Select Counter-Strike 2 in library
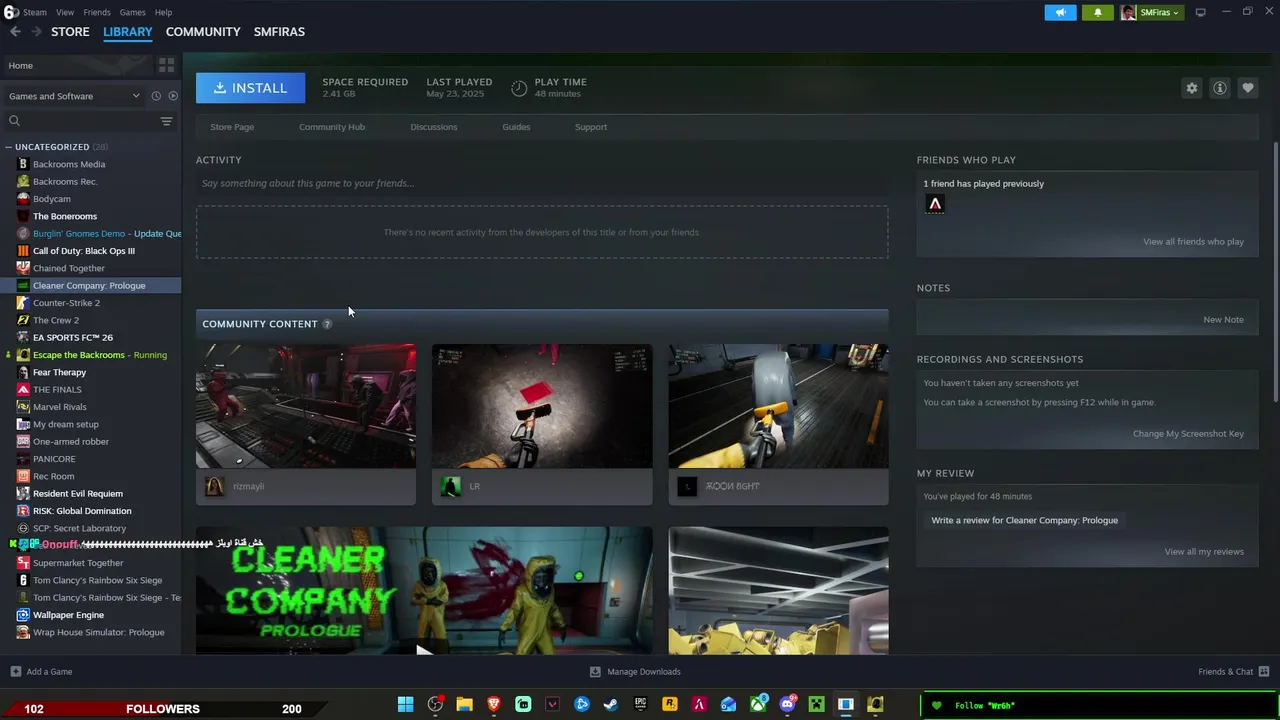1280x720 pixels. (x=66, y=303)
